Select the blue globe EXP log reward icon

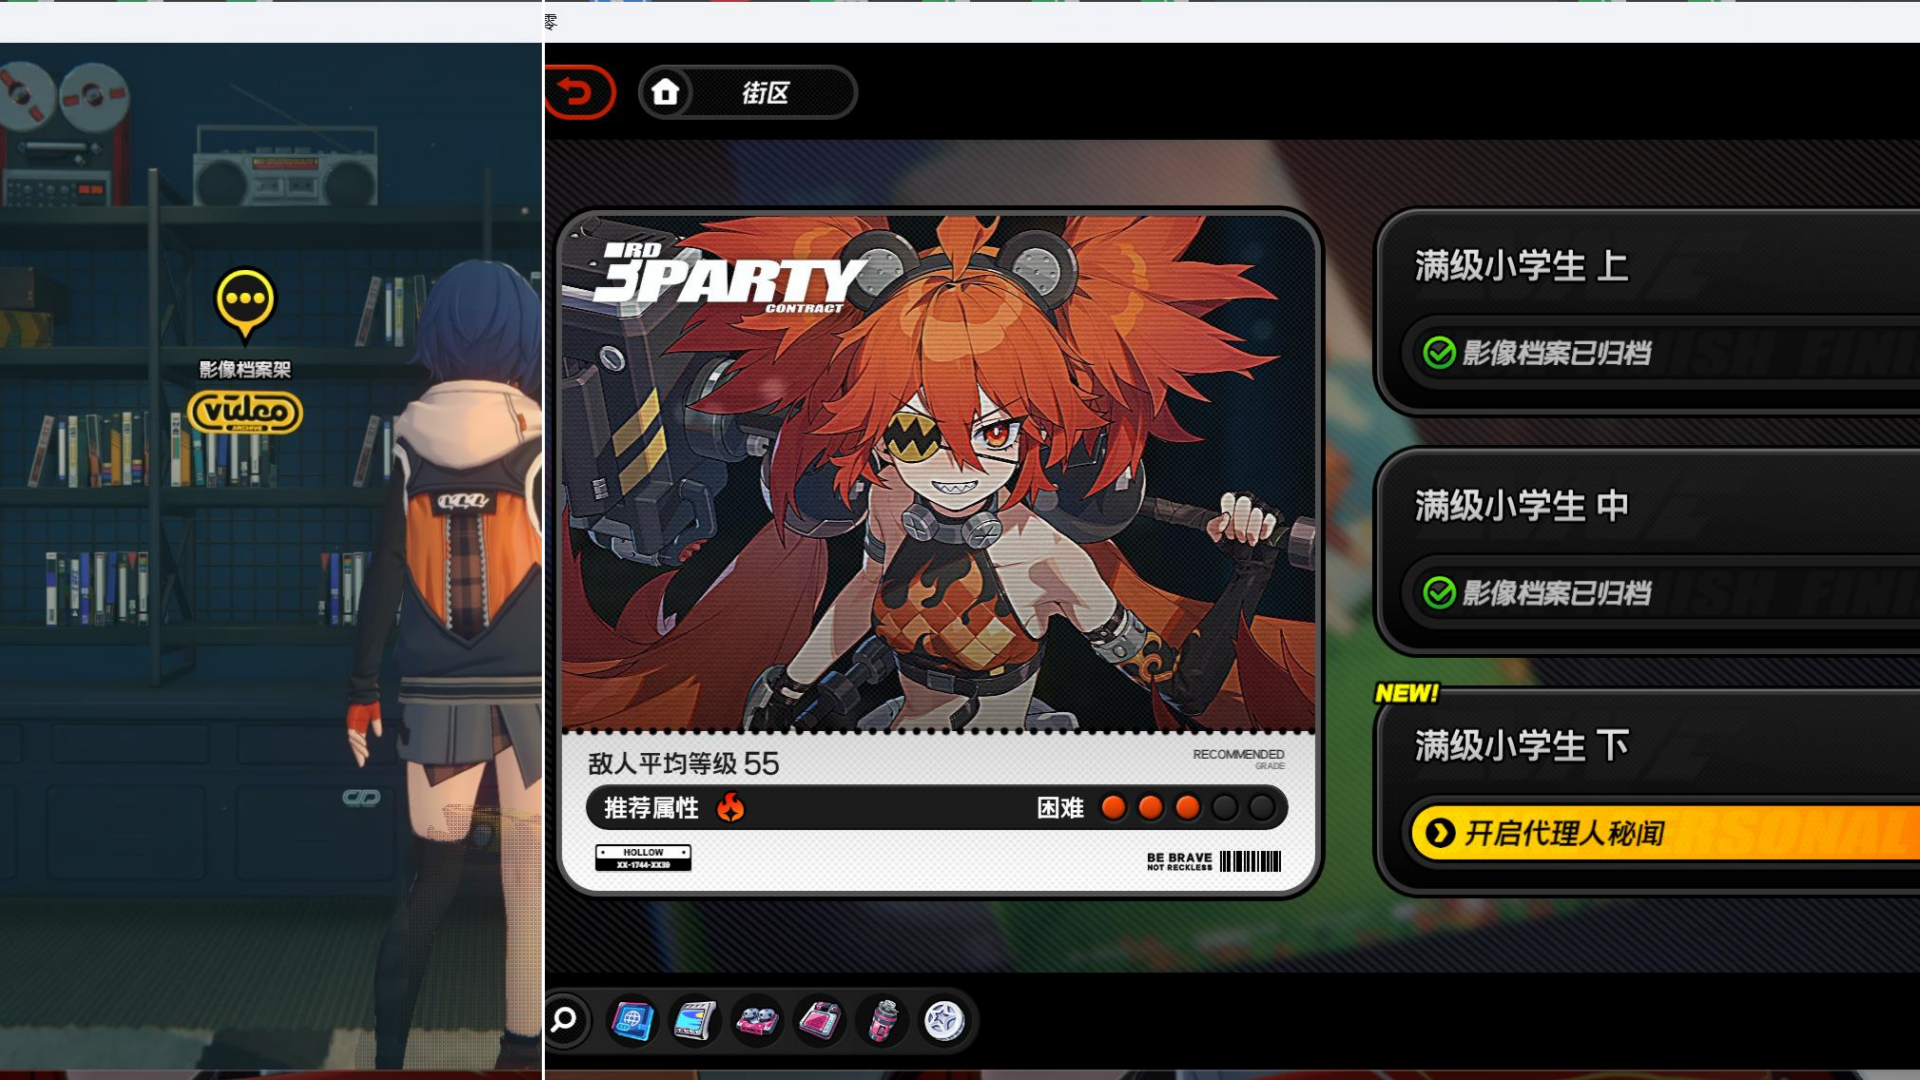pyautogui.click(x=632, y=1021)
